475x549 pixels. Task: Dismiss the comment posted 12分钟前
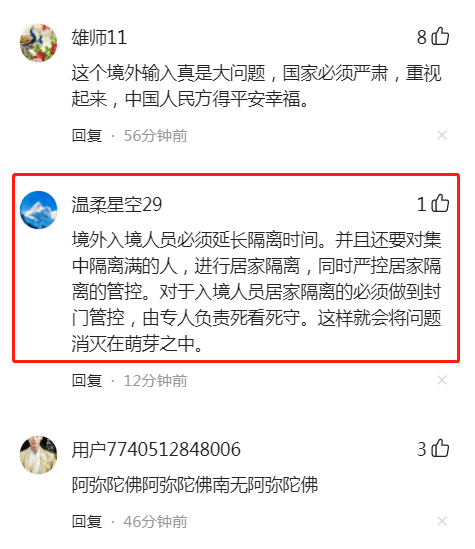pyautogui.click(x=442, y=380)
